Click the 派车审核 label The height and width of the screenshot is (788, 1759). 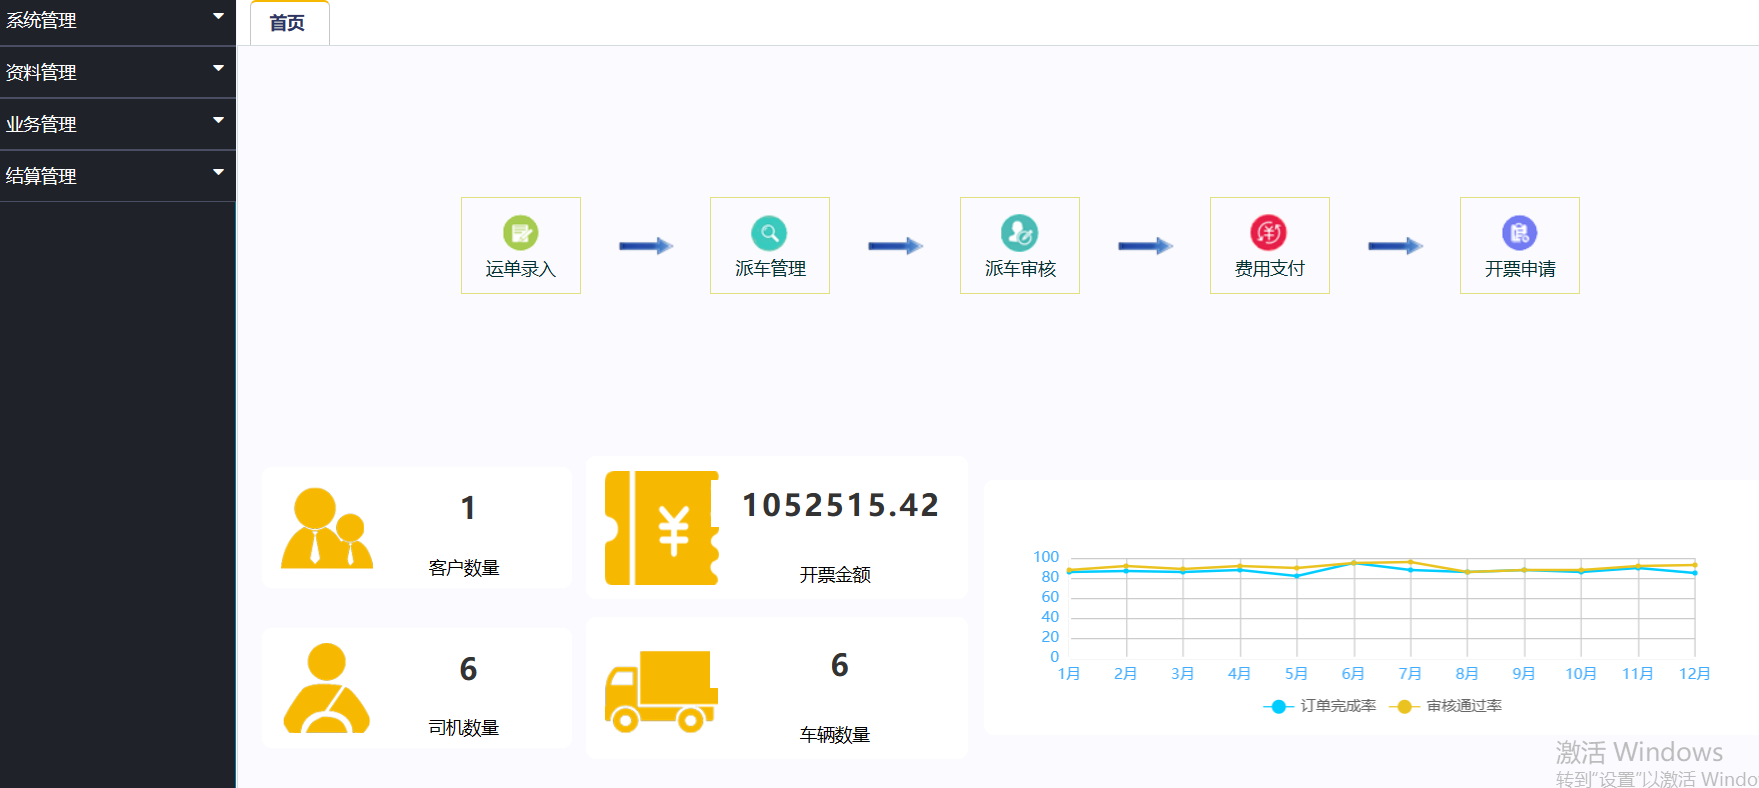[x=1020, y=269]
